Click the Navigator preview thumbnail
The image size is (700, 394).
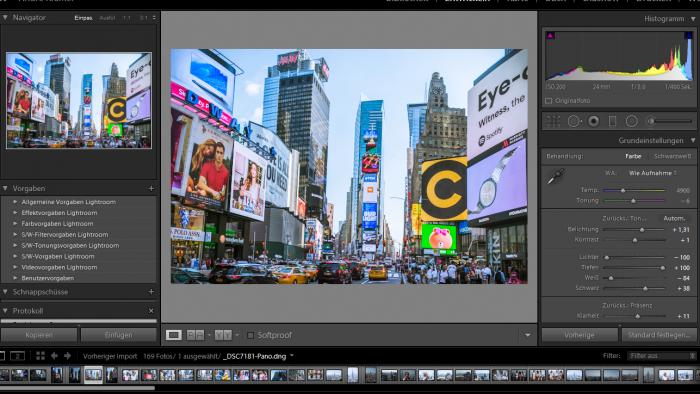[79, 100]
